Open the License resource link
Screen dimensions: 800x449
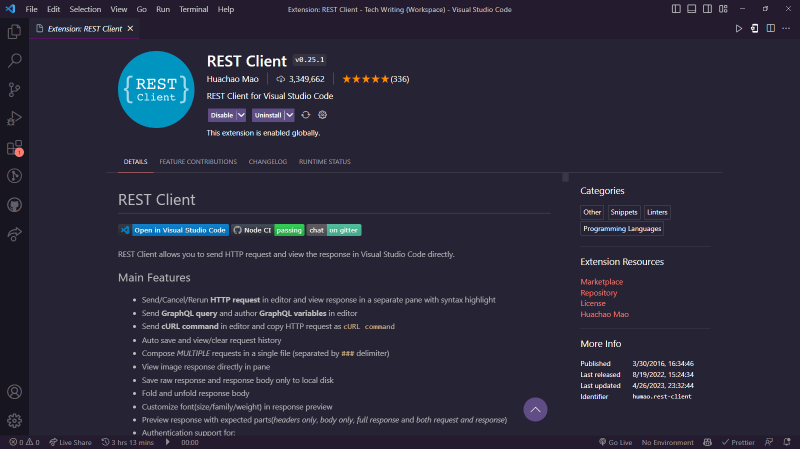[593, 303]
